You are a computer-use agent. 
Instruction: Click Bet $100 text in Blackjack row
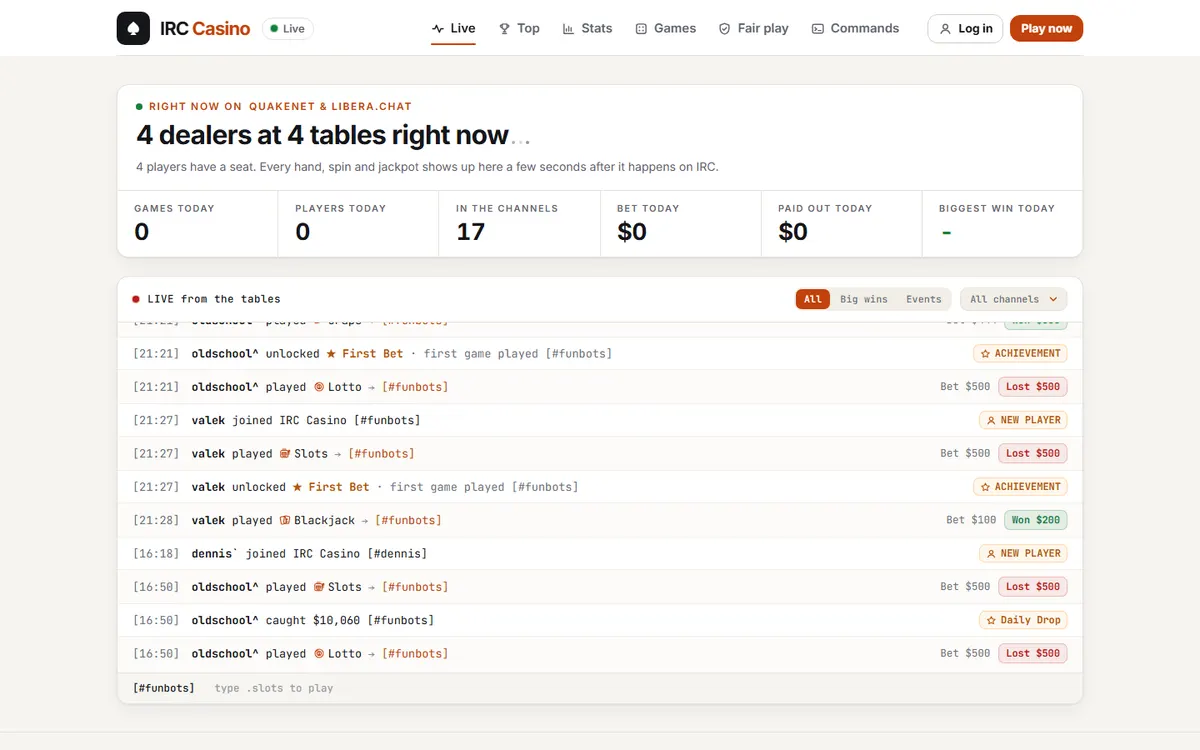pyautogui.click(x=971, y=520)
